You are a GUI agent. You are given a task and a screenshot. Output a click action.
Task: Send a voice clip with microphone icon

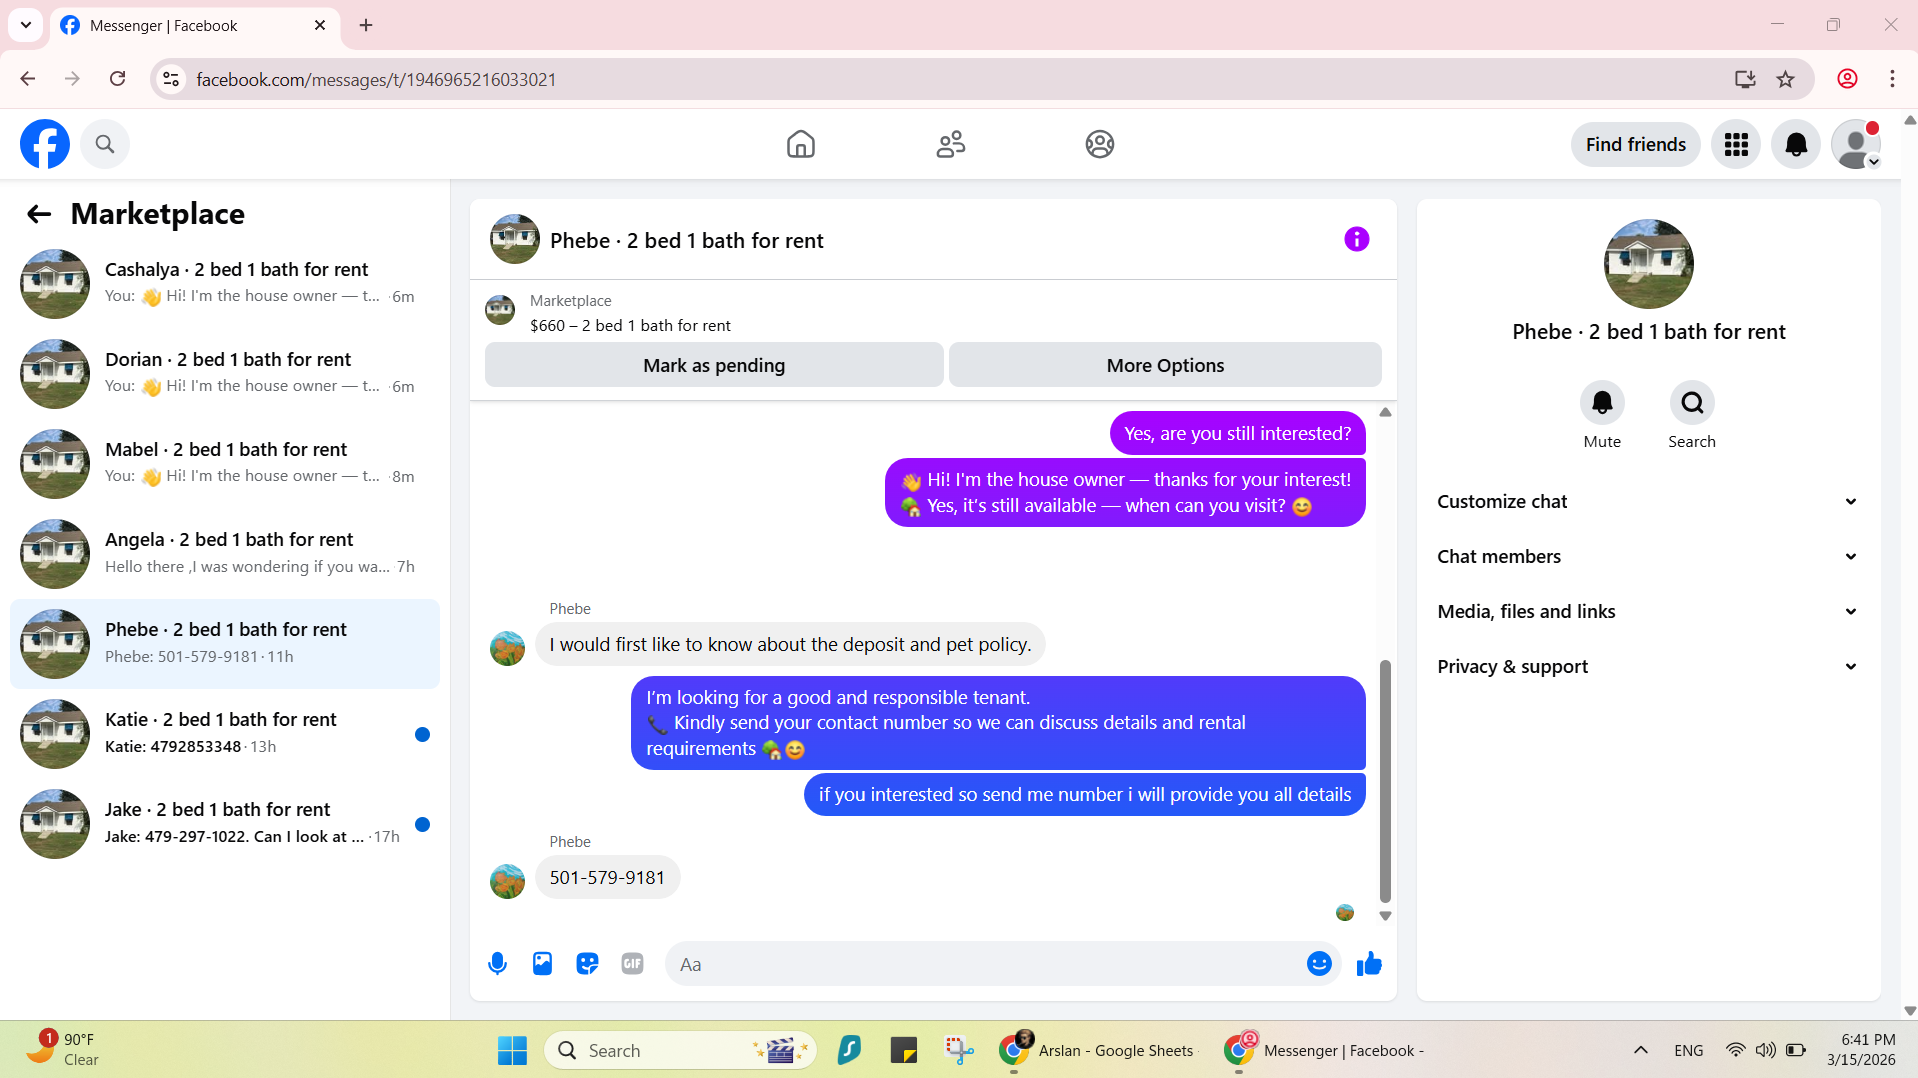click(497, 963)
